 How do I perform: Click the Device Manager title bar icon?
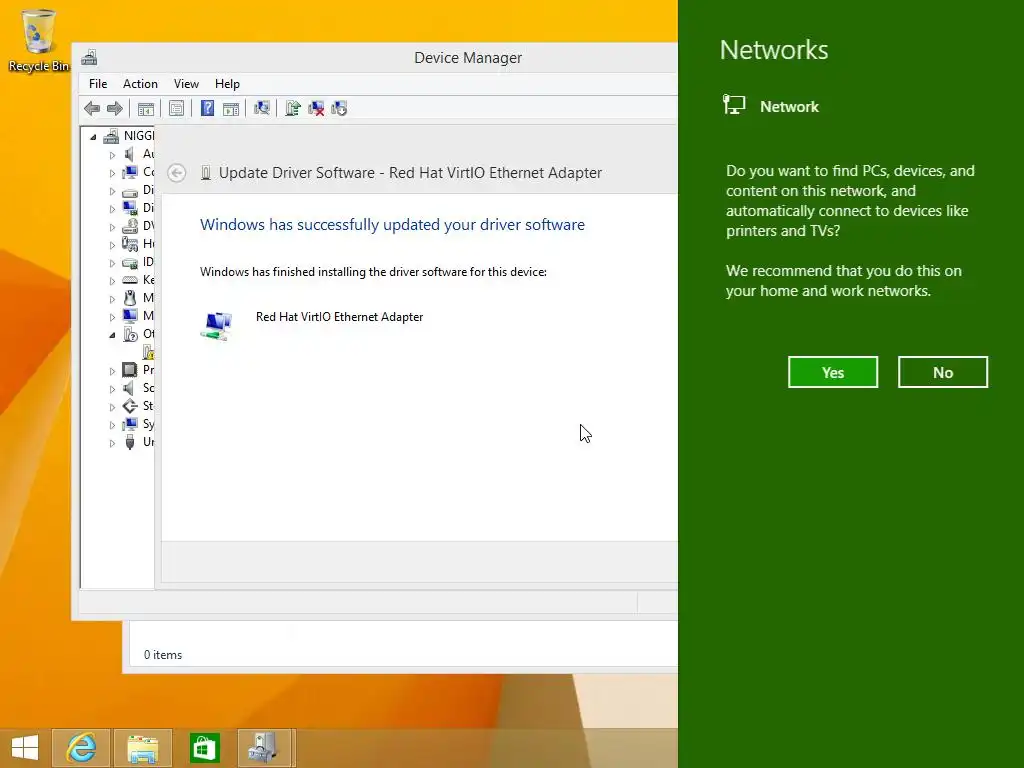89,57
